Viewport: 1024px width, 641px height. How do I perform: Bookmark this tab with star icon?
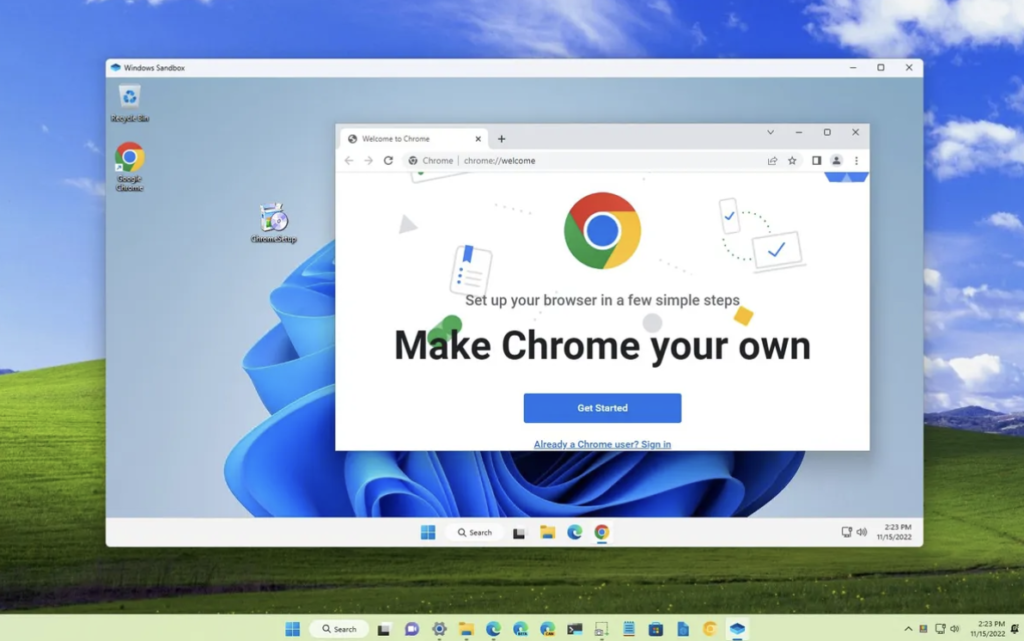[792, 161]
